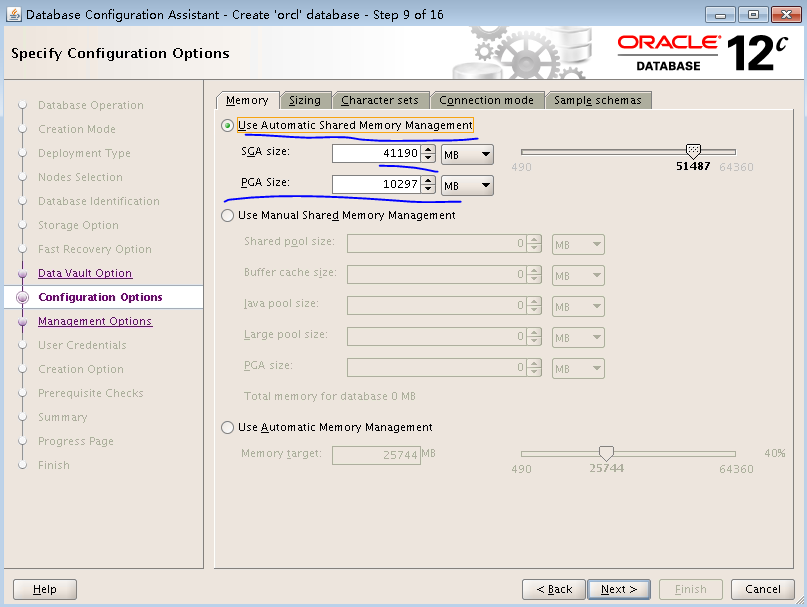Click the Finish button
The image size is (807, 607).
tap(691, 589)
